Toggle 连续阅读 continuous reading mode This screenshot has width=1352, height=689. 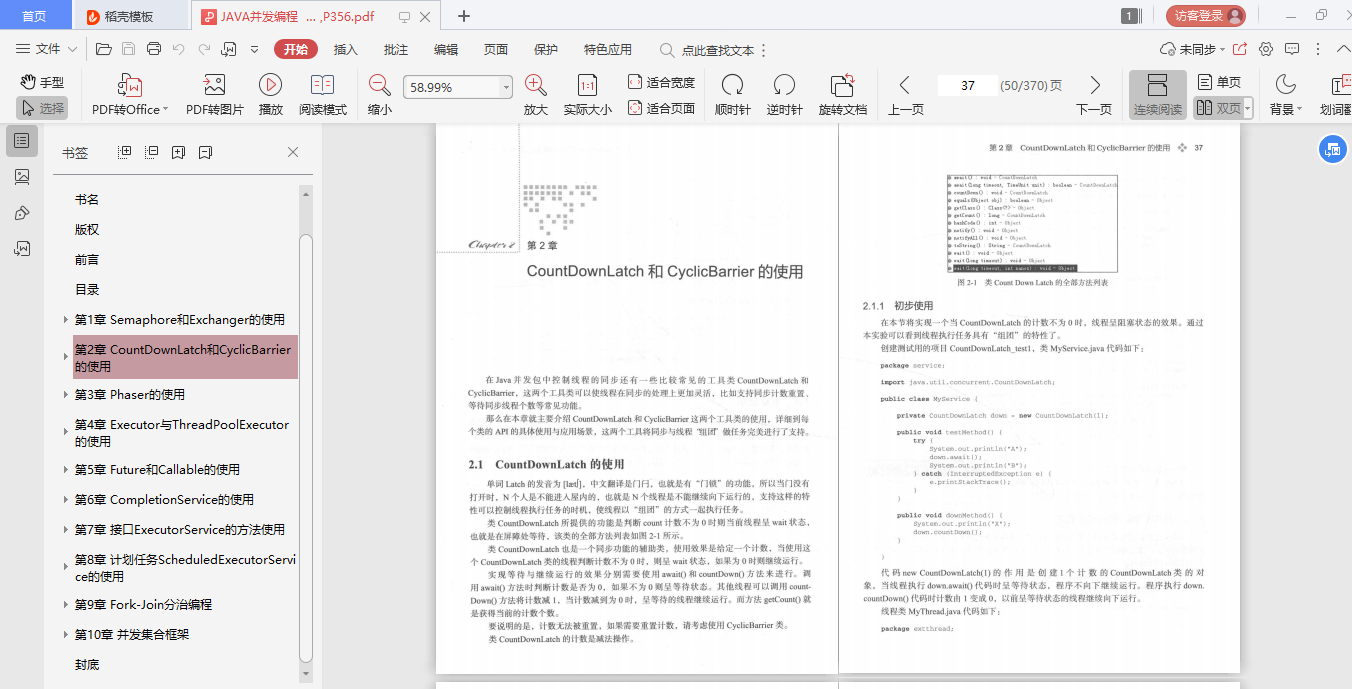[x=1157, y=96]
